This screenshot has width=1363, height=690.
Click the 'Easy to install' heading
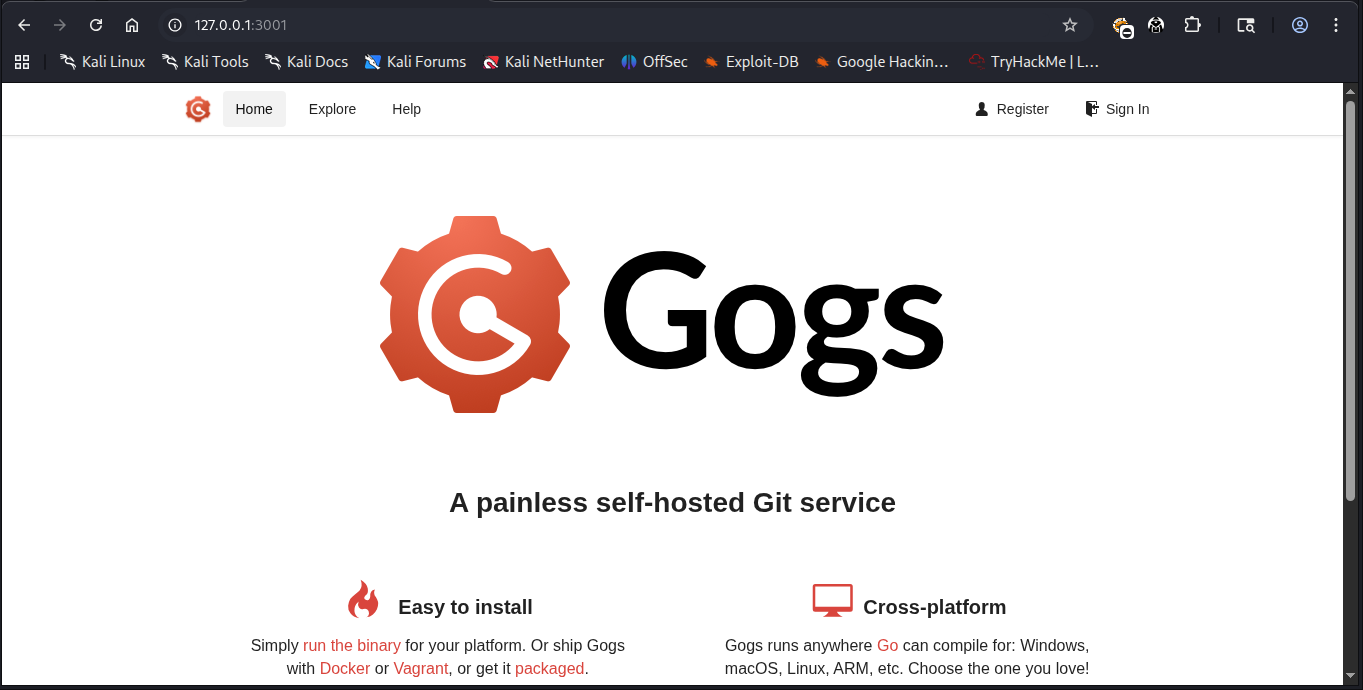465,607
